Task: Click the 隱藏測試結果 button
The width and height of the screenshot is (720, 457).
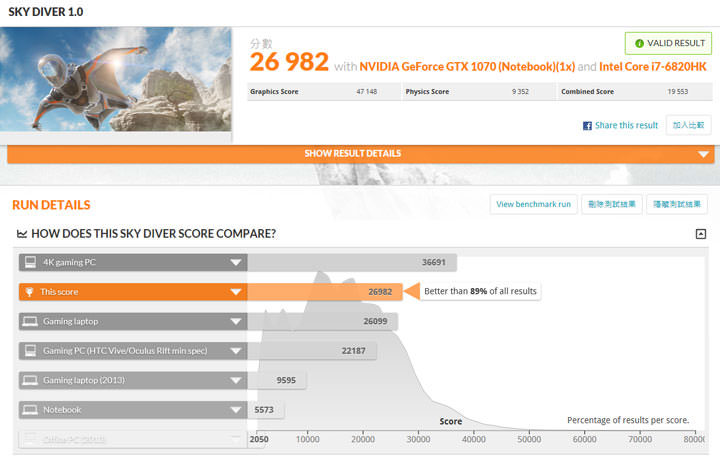Action: pyautogui.click(x=677, y=204)
